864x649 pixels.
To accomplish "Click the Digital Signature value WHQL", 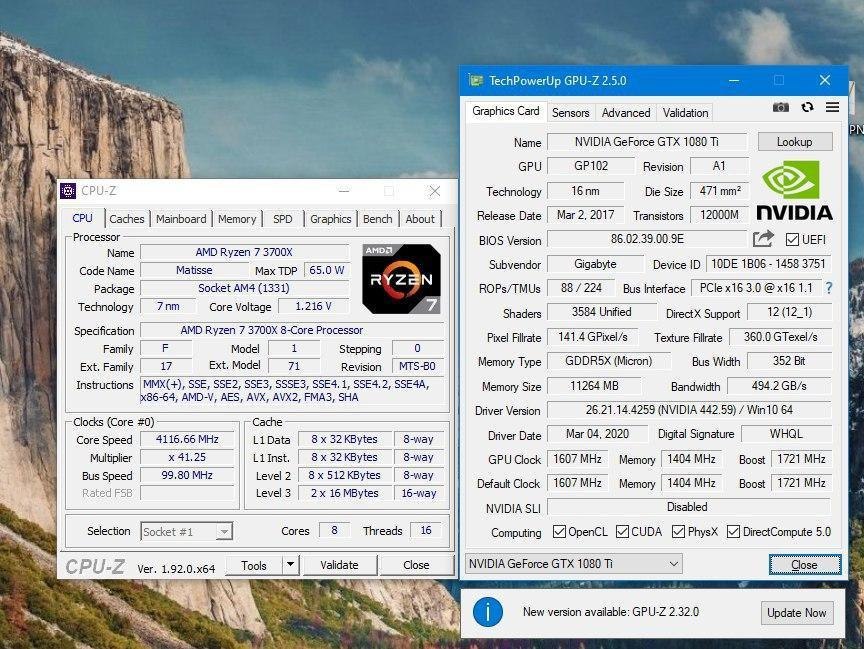I will click(x=786, y=434).
